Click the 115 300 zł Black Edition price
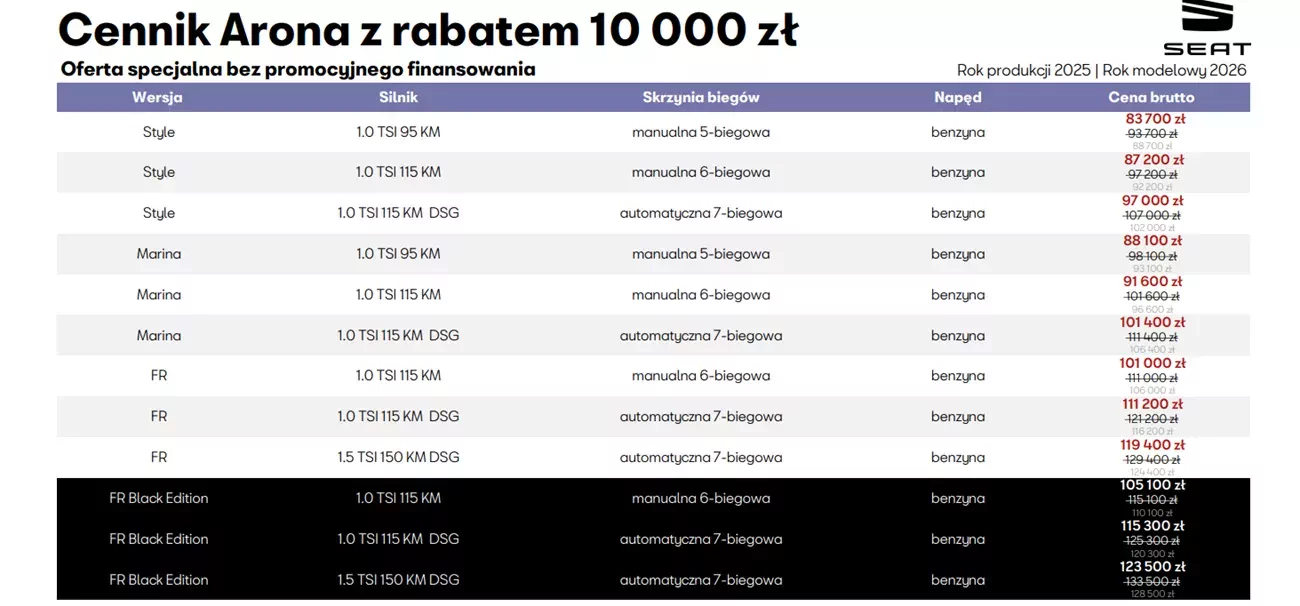The height and width of the screenshot is (606, 1300). [1152, 526]
